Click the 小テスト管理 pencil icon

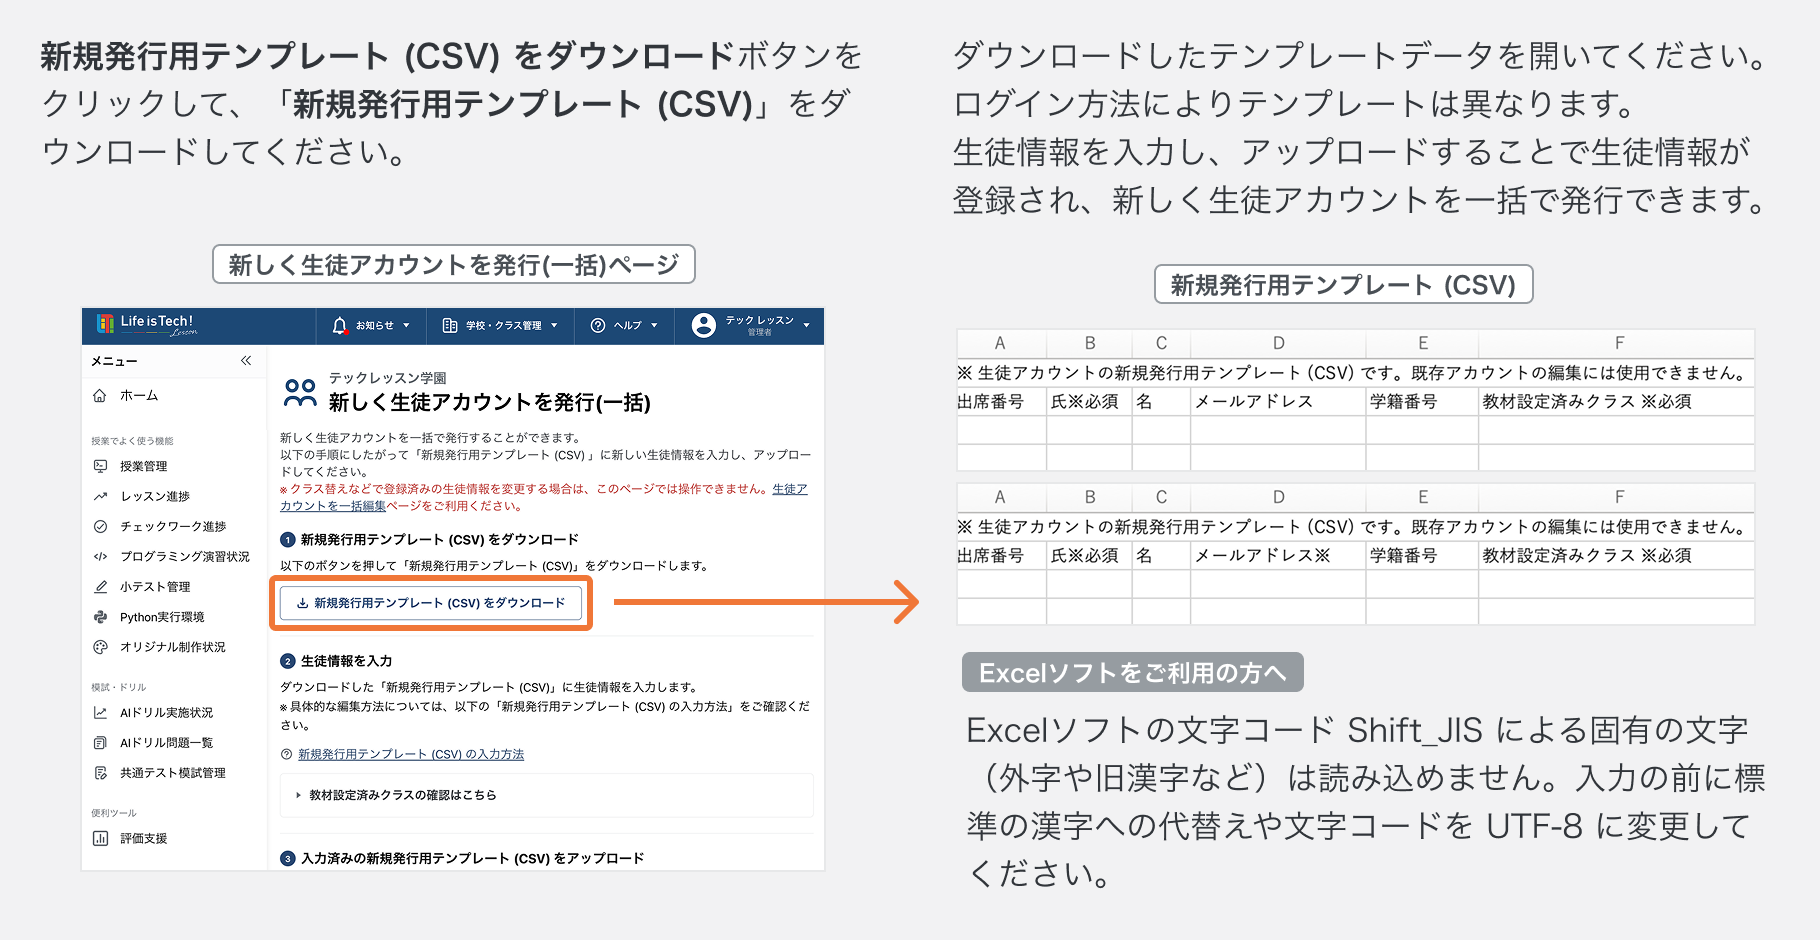click(x=100, y=586)
